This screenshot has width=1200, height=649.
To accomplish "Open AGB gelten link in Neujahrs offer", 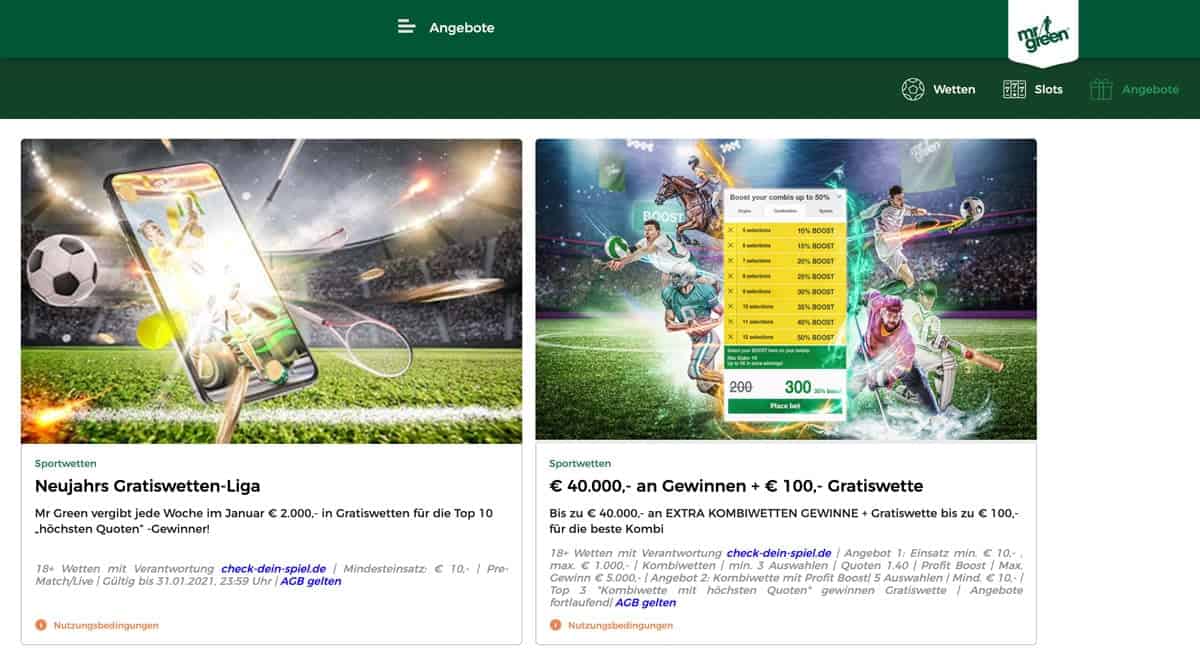I will [310, 581].
